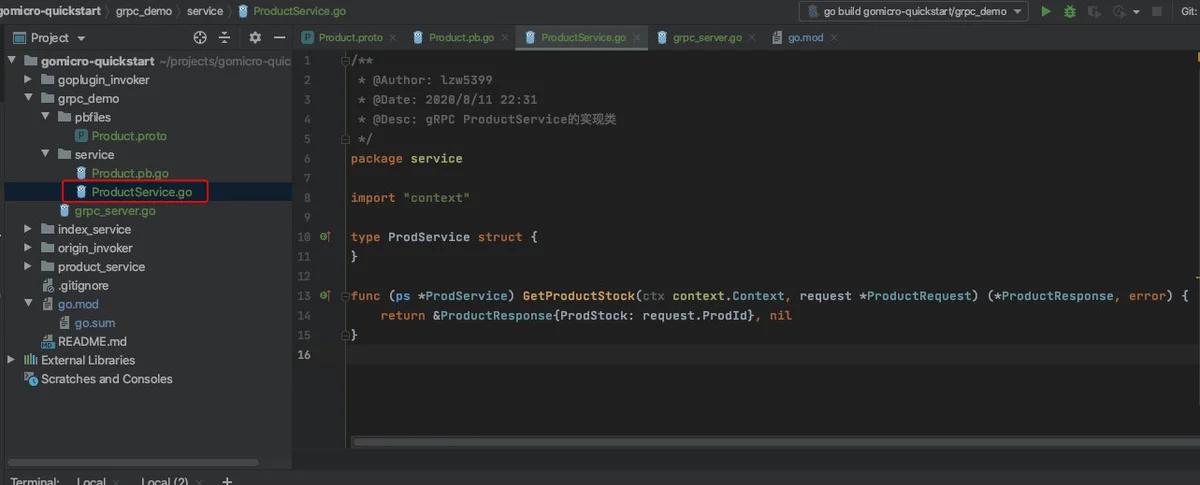The image size is (1200, 485).
Task: Select the pbfiles folder name in tree
Action: coord(92,117)
